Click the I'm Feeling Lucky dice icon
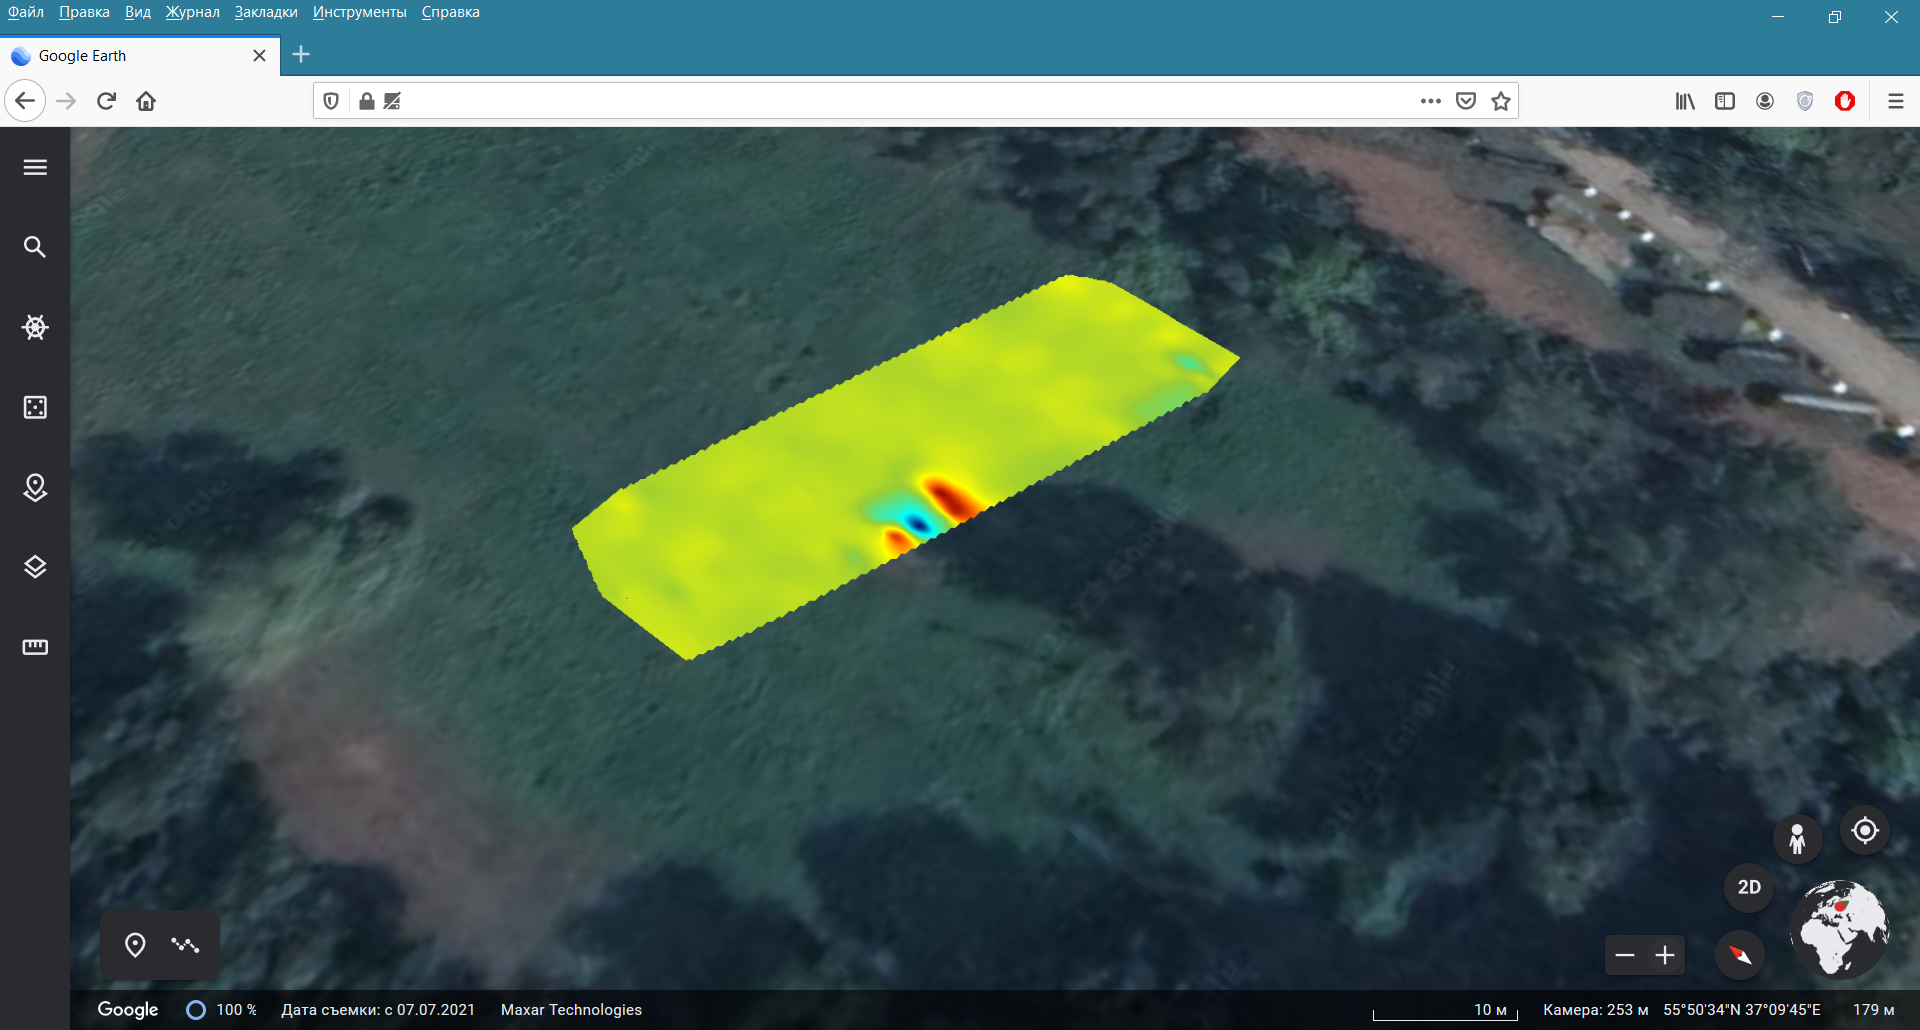Viewport: 1920px width, 1030px height. (x=35, y=407)
